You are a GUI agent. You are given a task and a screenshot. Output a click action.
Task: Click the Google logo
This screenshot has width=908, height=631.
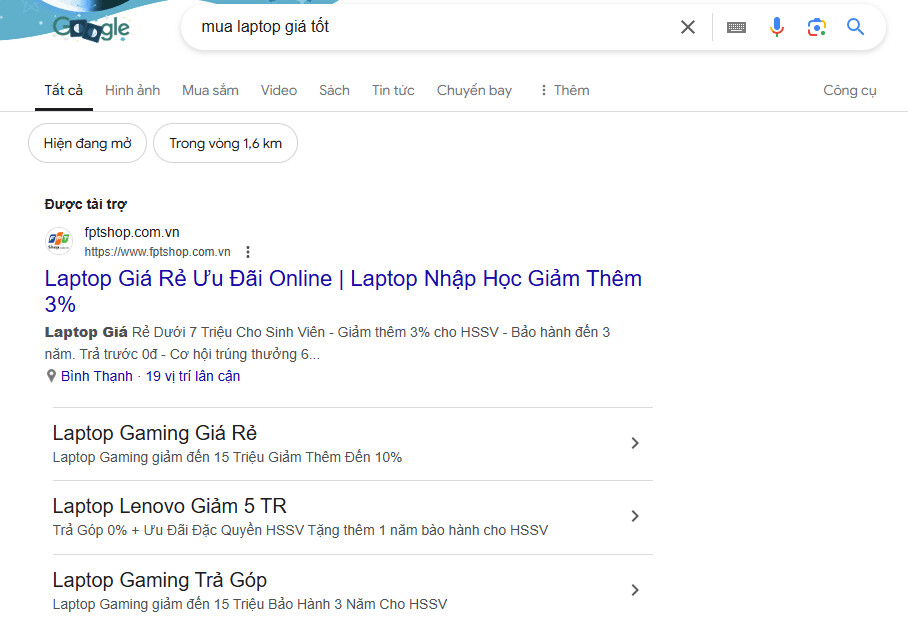(91, 29)
